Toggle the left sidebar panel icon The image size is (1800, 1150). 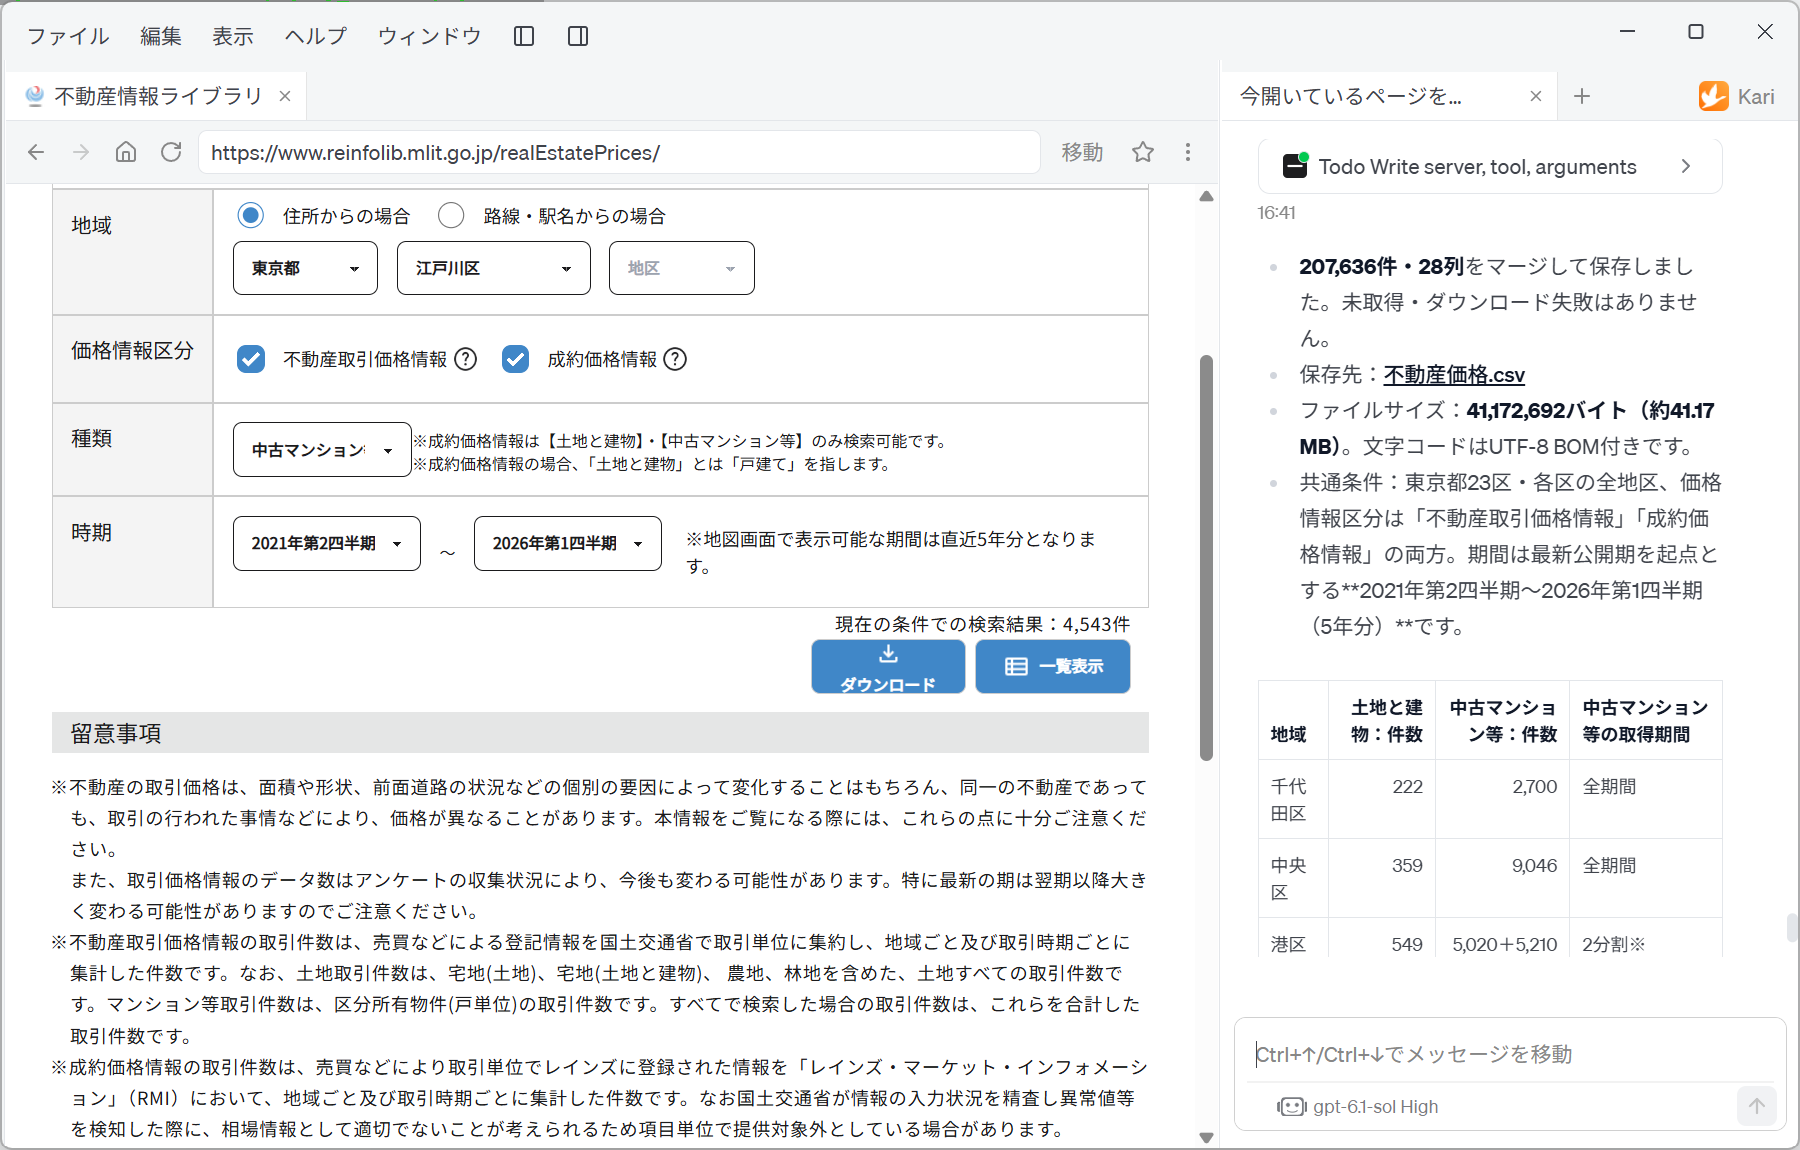[524, 36]
